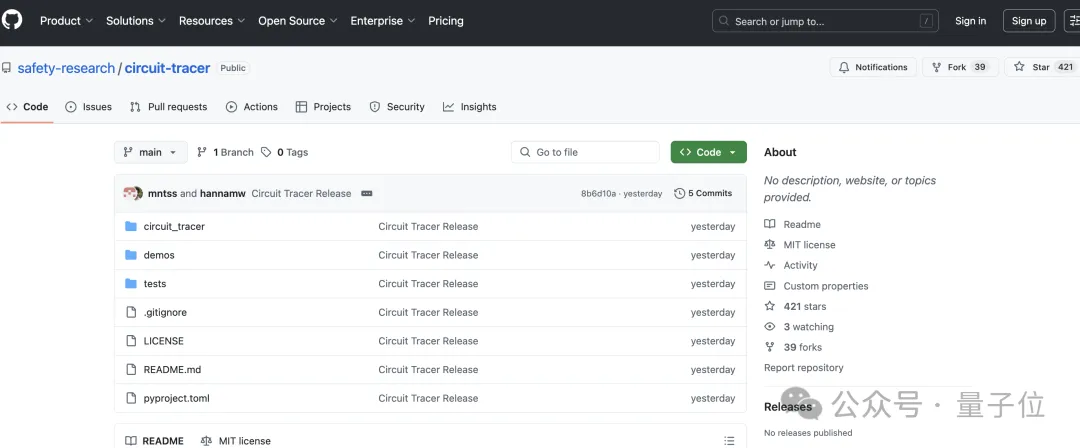The height and width of the screenshot is (448, 1080).
Task: Switch to the Pull requests tab
Action: pyautogui.click(x=168, y=107)
